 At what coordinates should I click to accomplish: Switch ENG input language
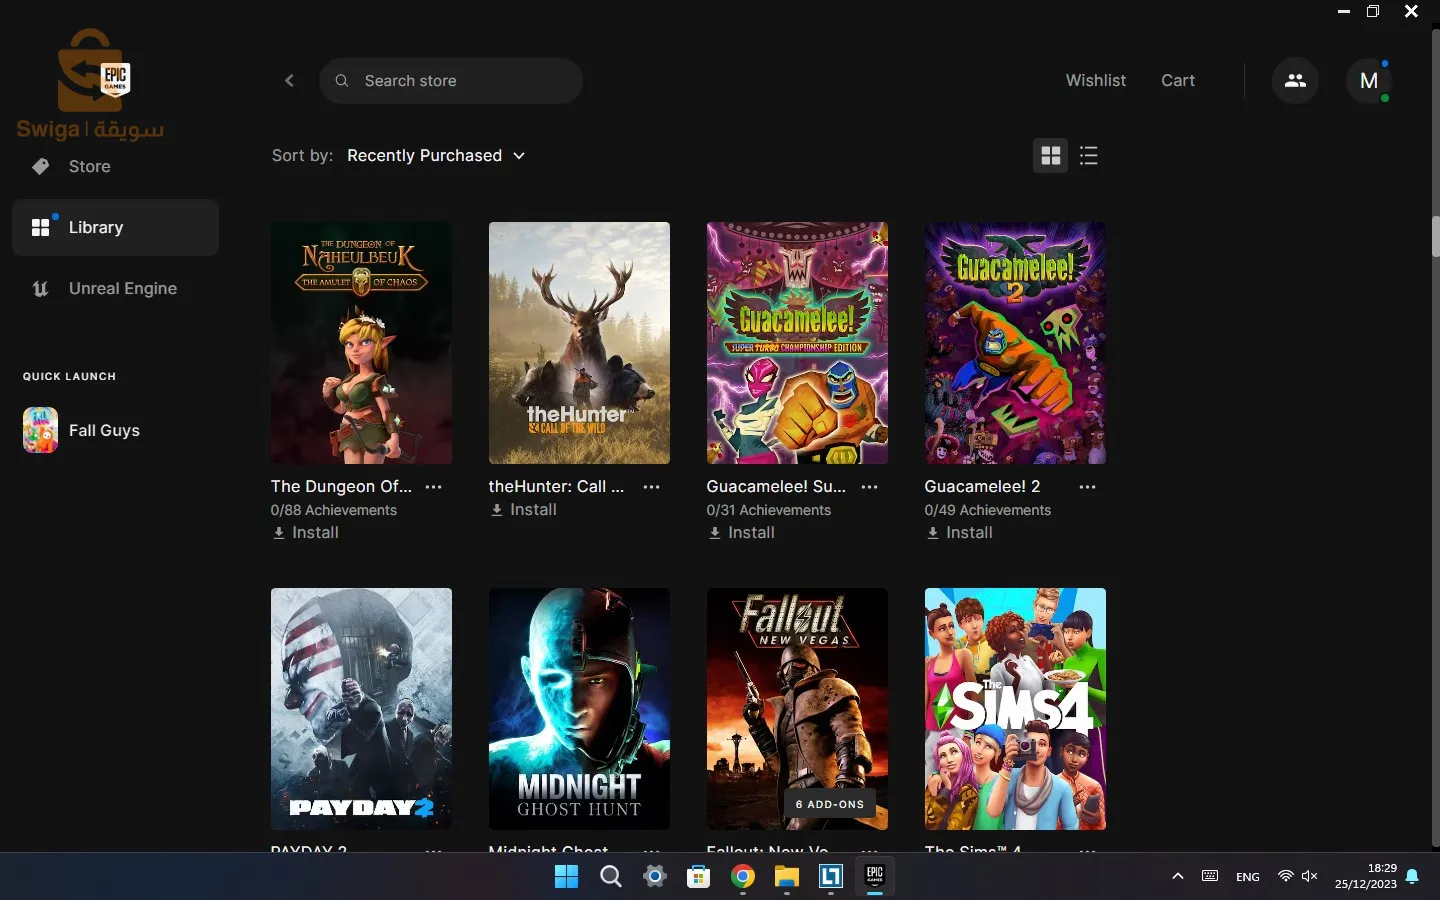click(x=1248, y=877)
